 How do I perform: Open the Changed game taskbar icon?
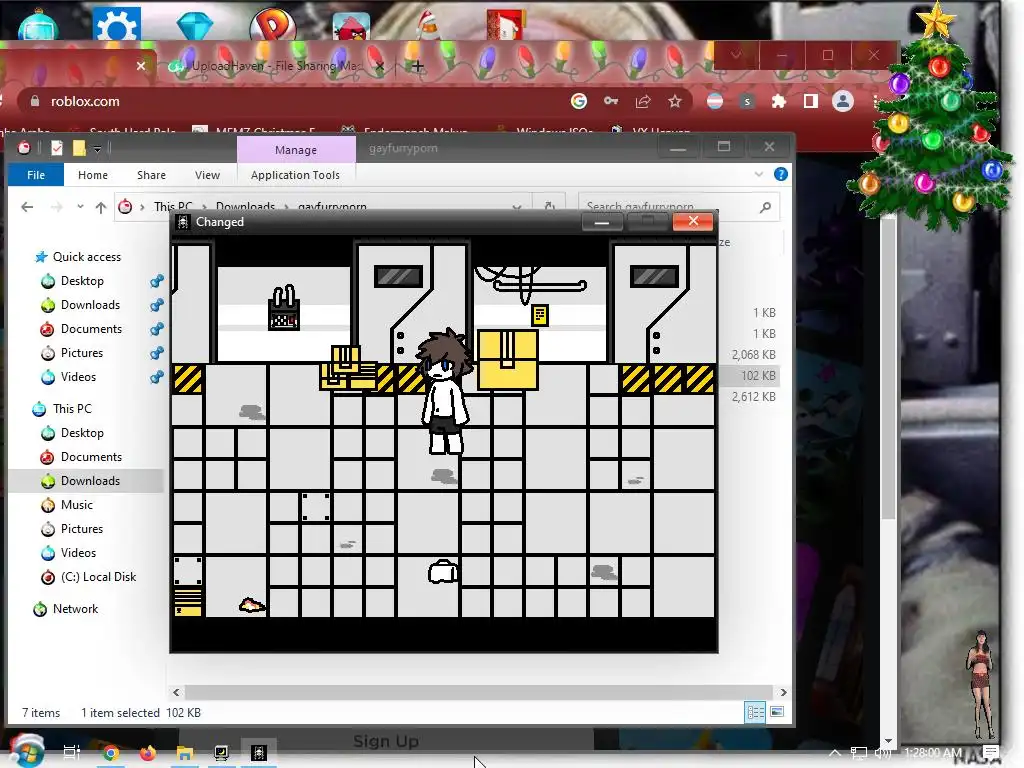tap(259, 753)
